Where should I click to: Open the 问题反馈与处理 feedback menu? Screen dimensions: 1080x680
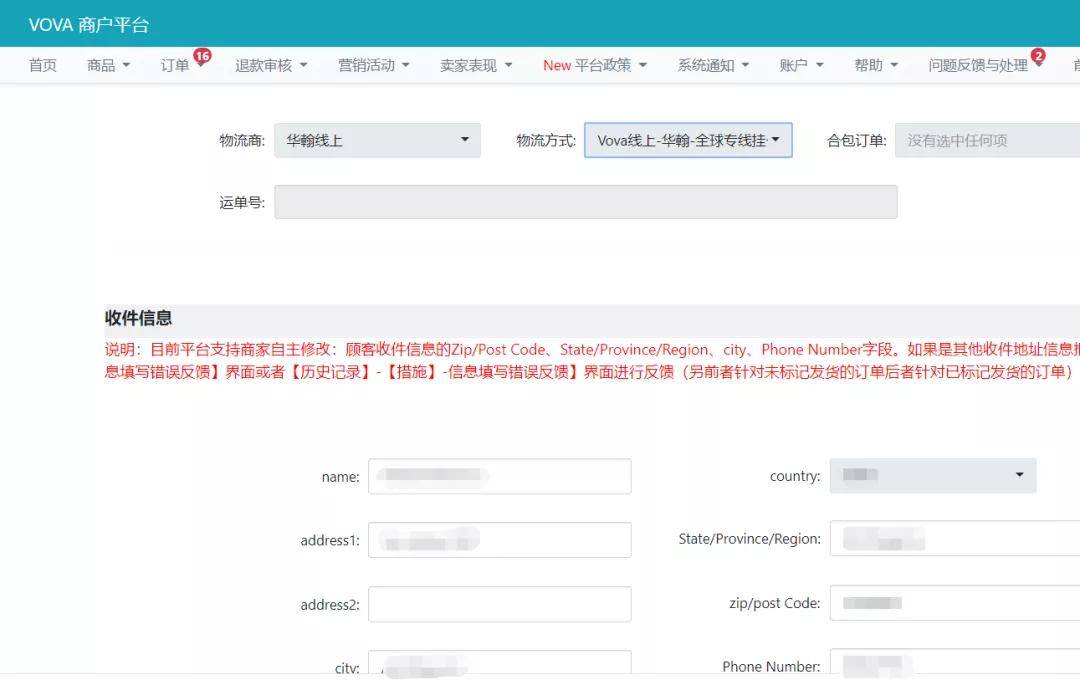pyautogui.click(x=984, y=65)
